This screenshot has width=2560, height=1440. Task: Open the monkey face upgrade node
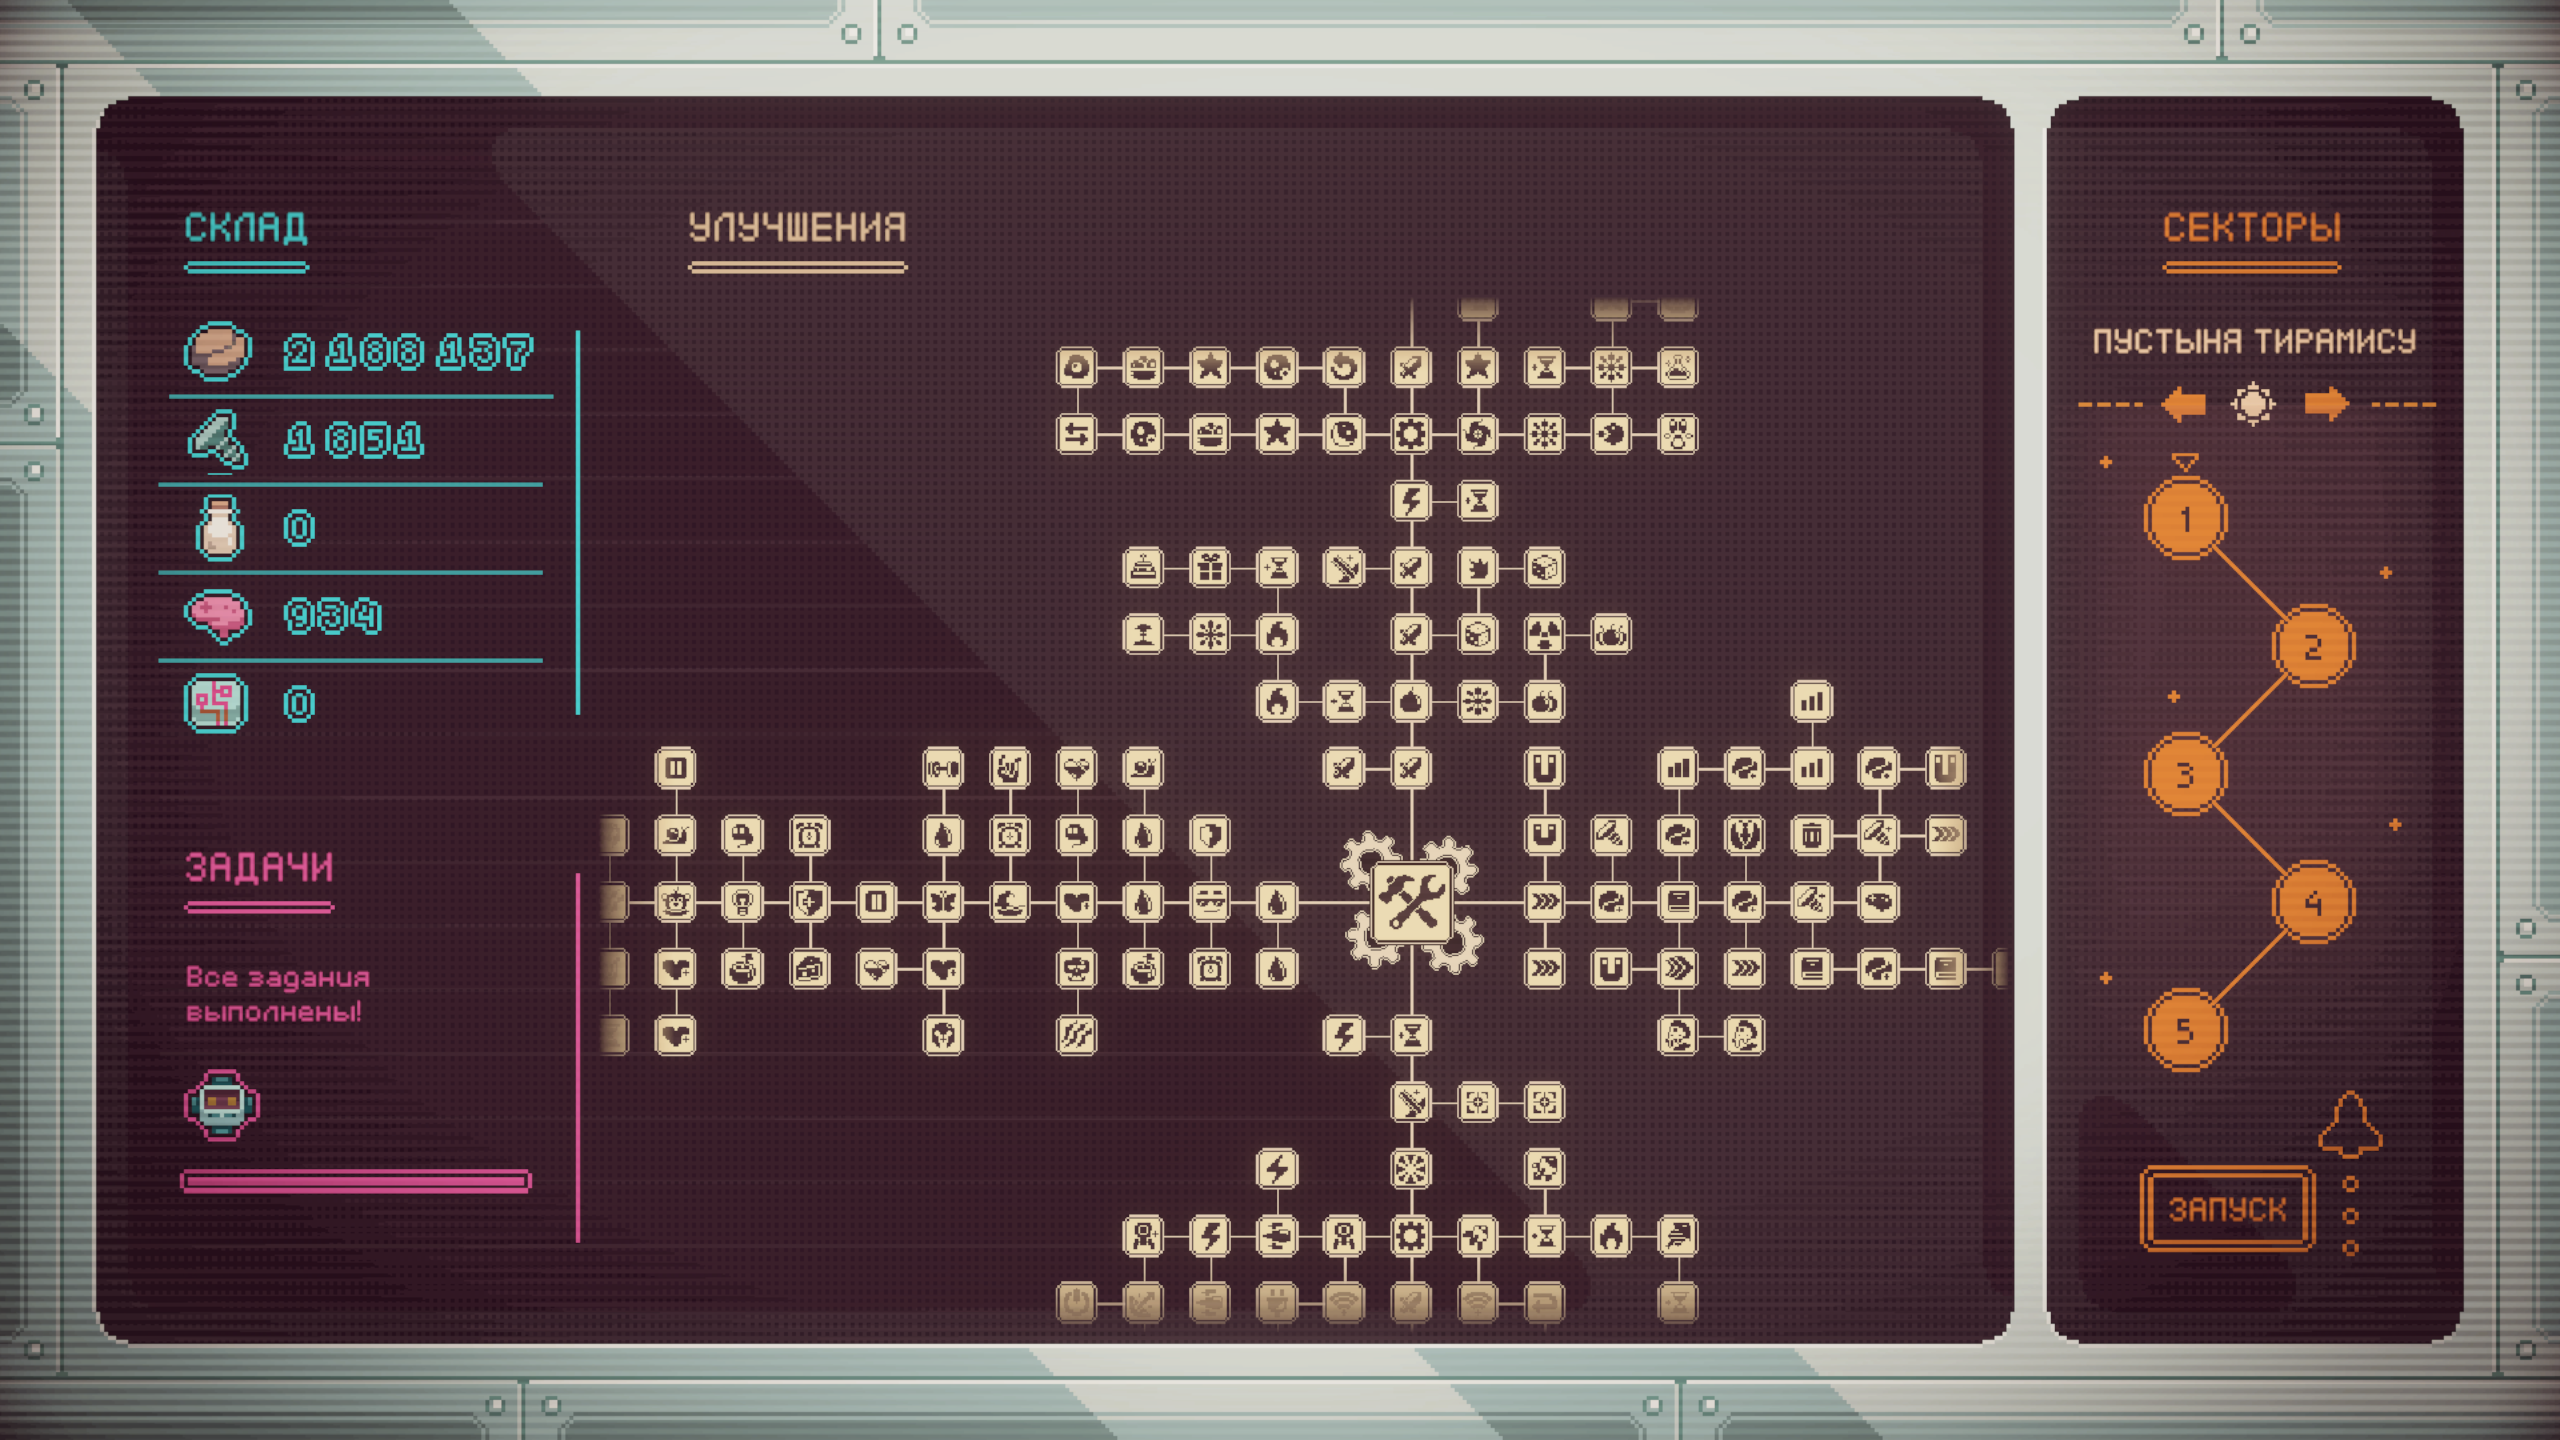(x=675, y=902)
